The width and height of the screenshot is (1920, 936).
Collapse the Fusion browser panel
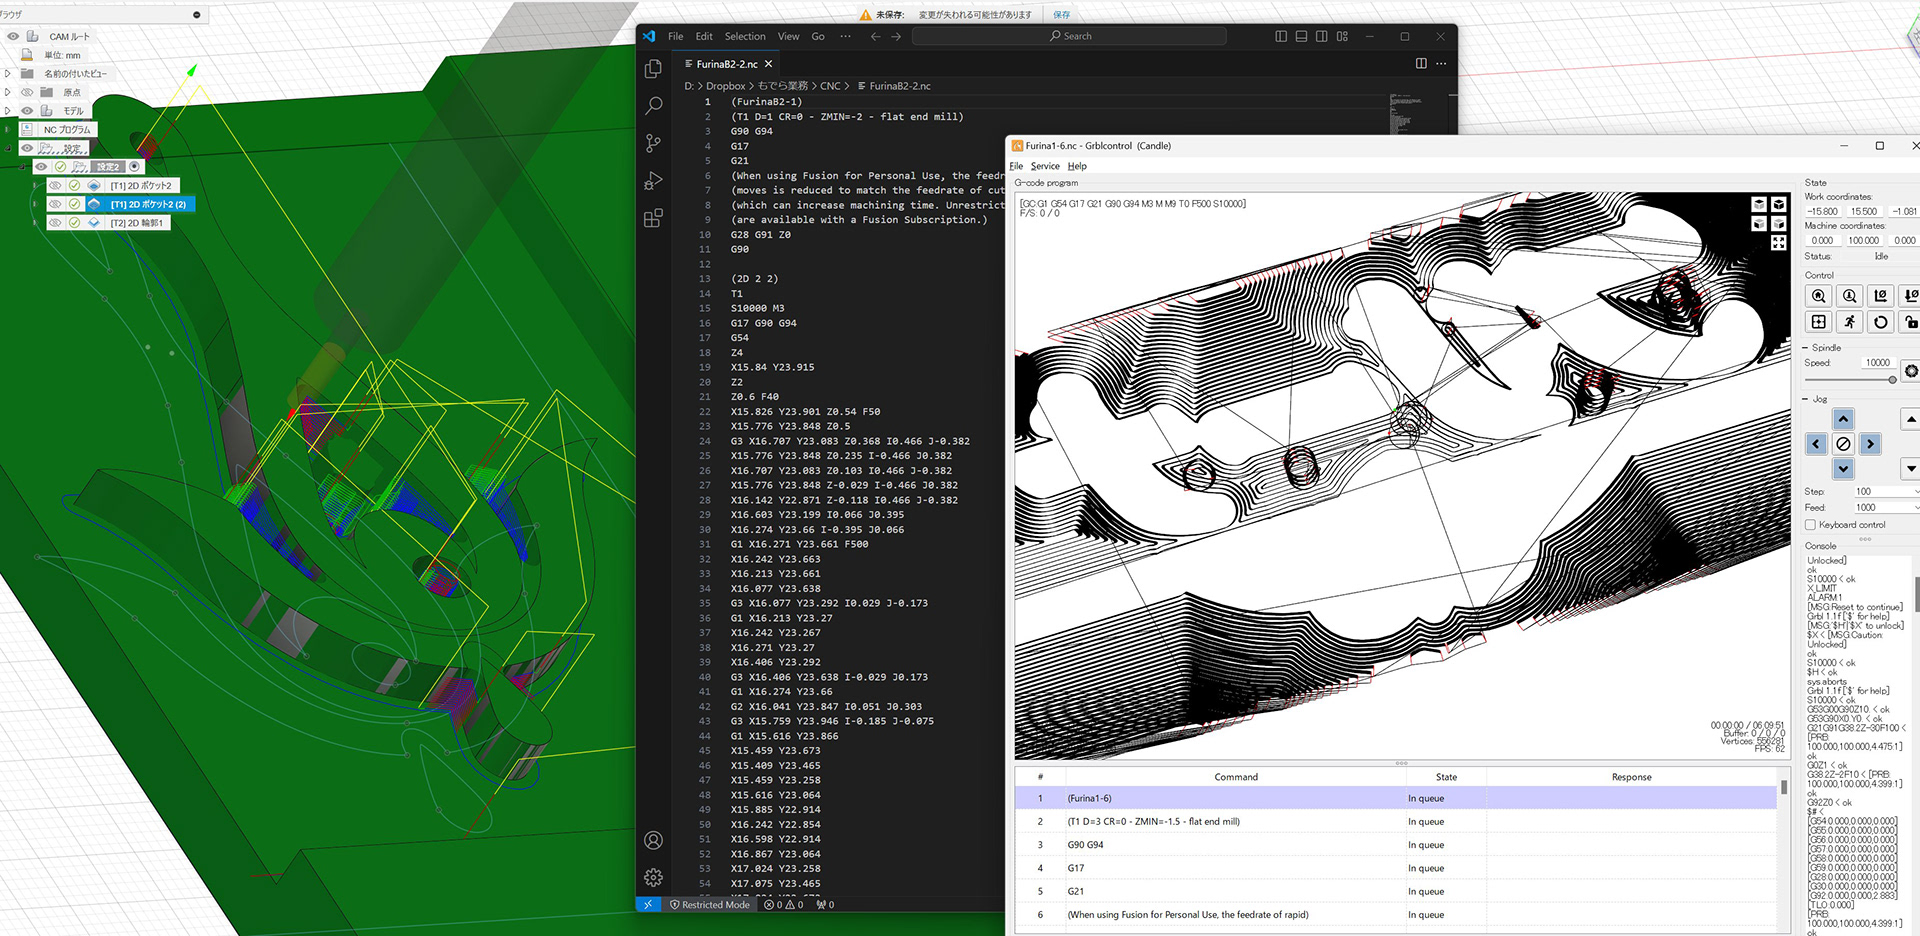point(196,14)
